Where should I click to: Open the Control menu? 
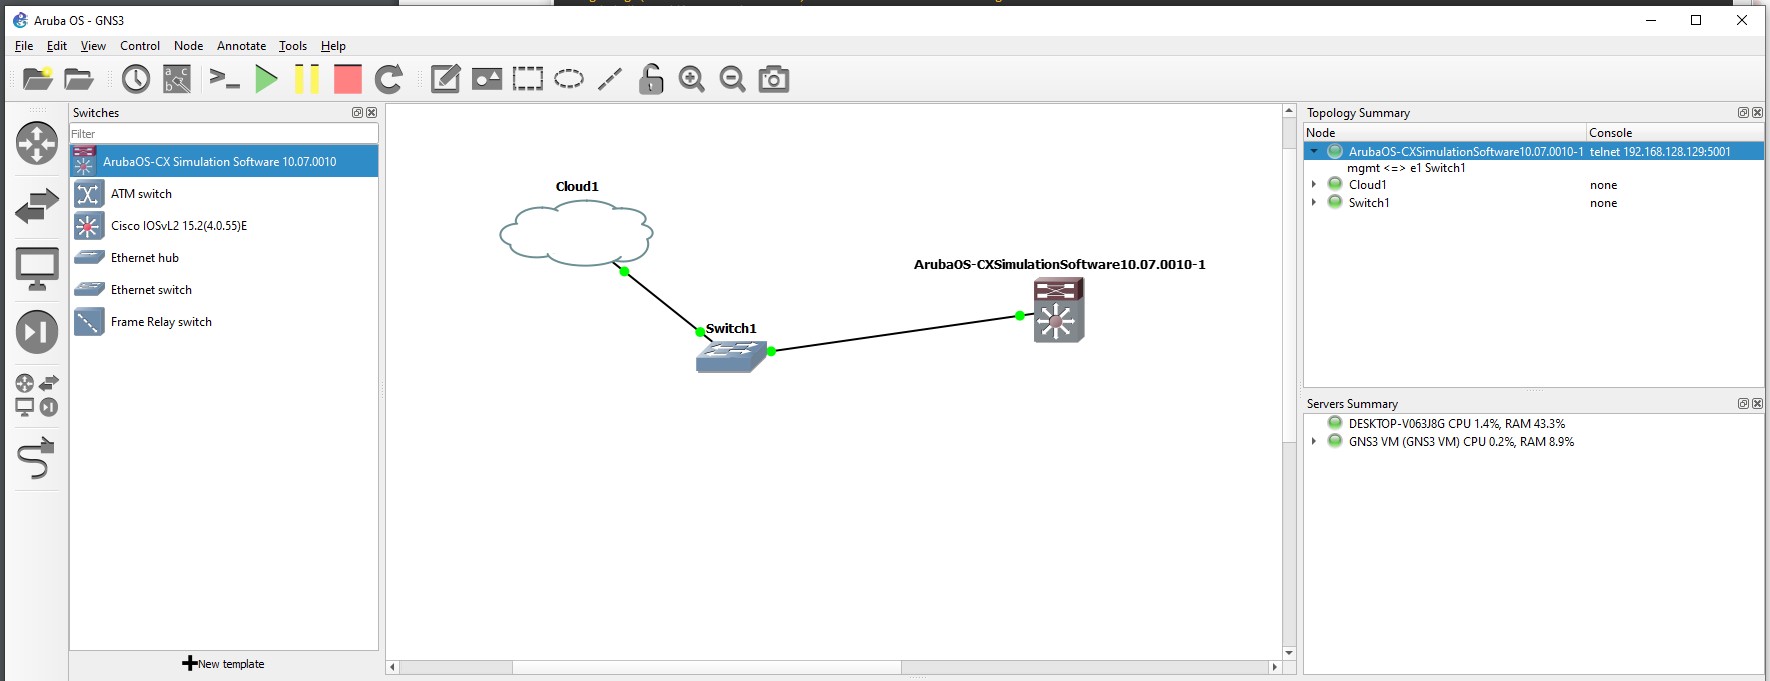coord(140,46)
